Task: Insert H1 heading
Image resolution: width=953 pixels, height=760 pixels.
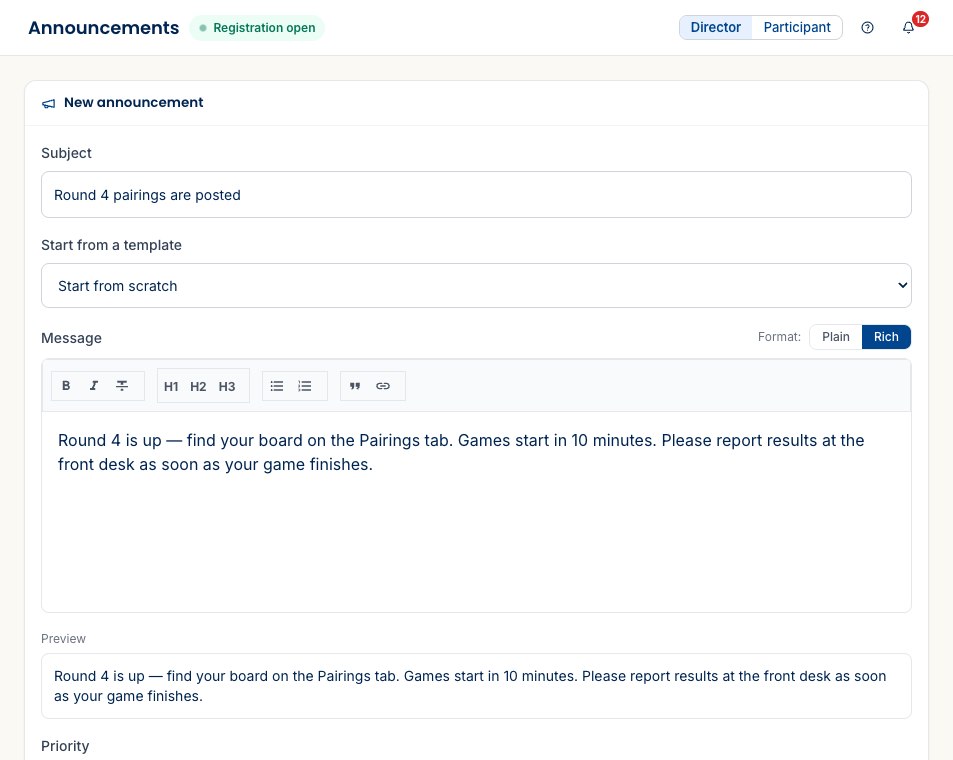Action: pos(171,386)
